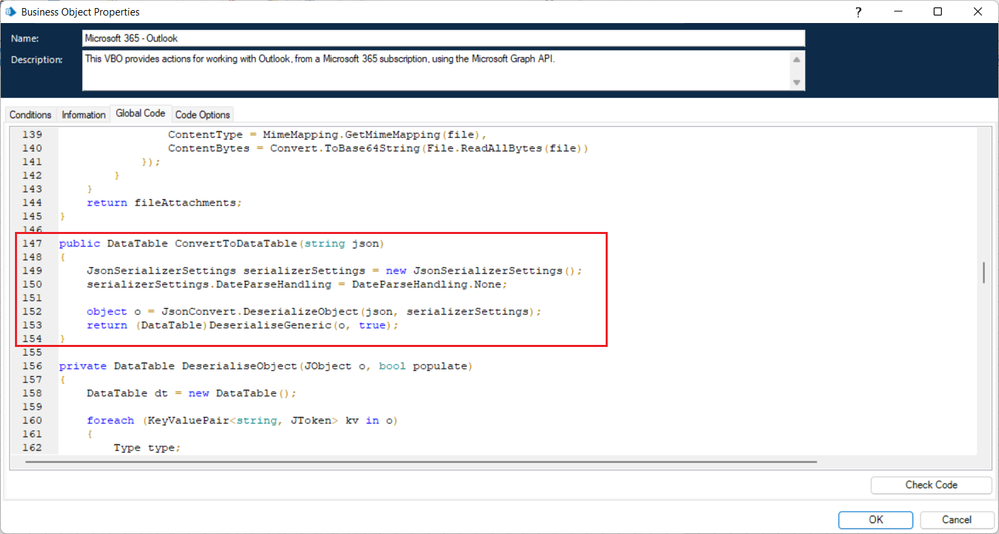Screen dimensions: 999x534
Task: Click the 'Name:' label
Action: [25, 38]
